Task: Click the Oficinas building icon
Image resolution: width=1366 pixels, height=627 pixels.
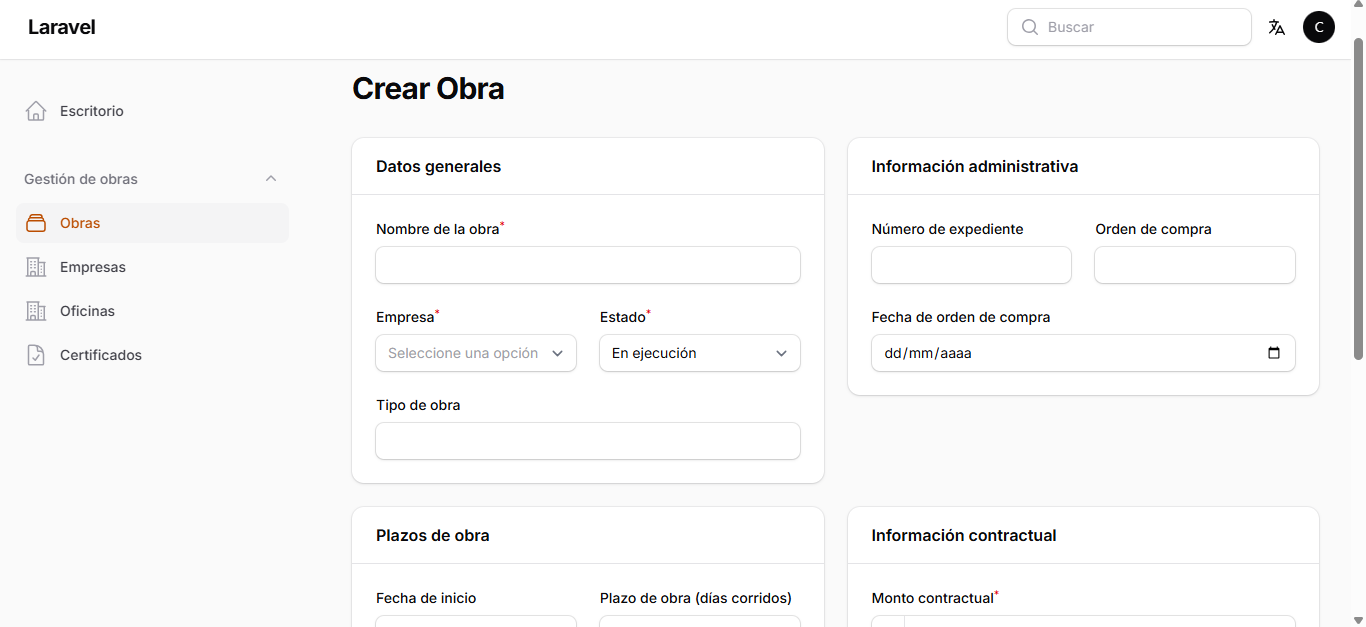Action: click(36, 311)
